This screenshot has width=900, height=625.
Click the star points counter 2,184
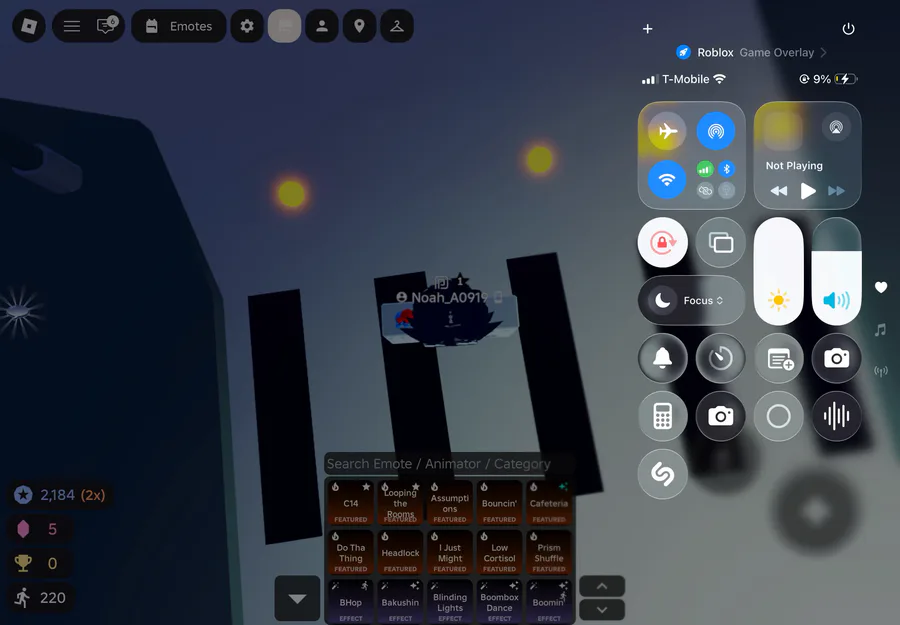pos(60,495)
